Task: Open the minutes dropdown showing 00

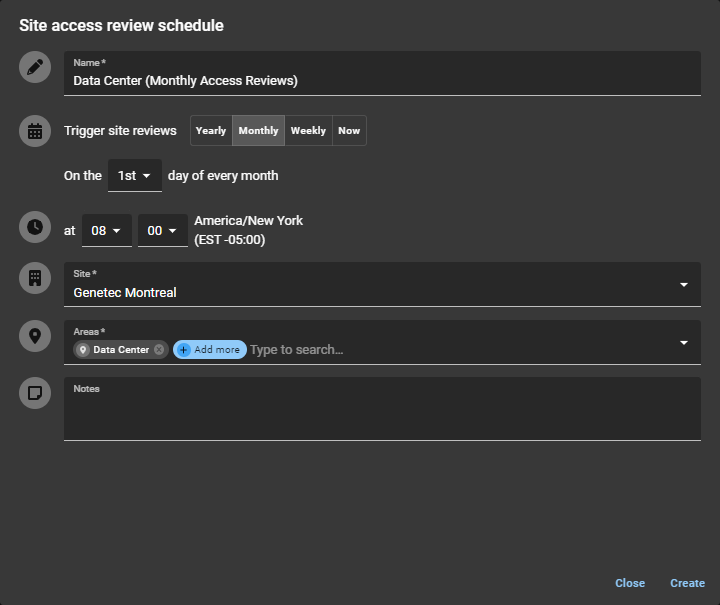Action: [x=162, y=231]
